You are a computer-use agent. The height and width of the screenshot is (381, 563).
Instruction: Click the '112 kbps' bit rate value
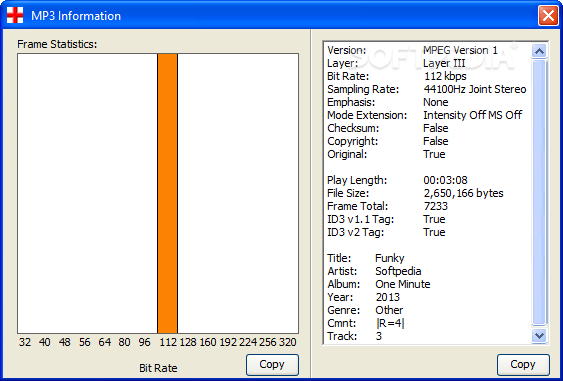445,76
